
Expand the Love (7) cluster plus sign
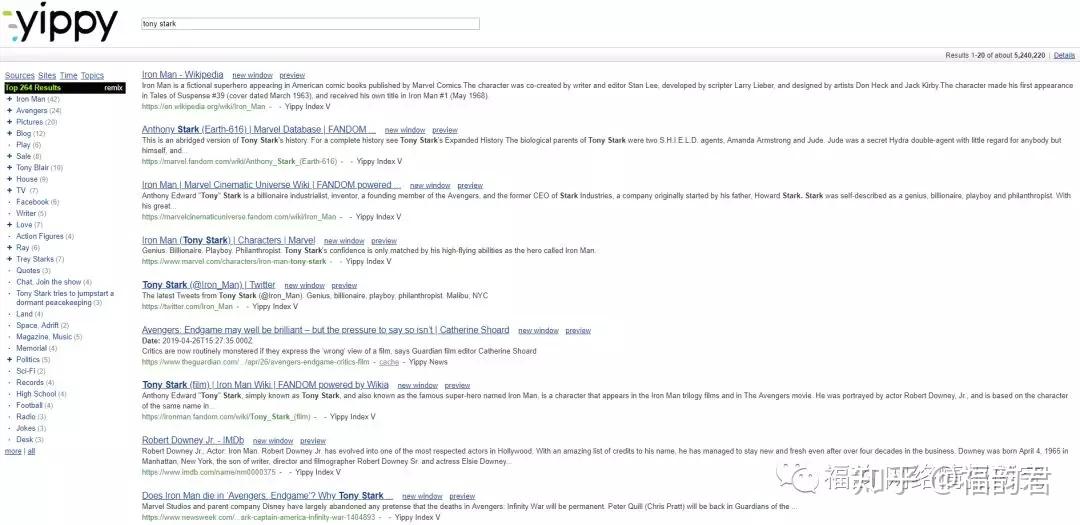(x=9, y=225)
